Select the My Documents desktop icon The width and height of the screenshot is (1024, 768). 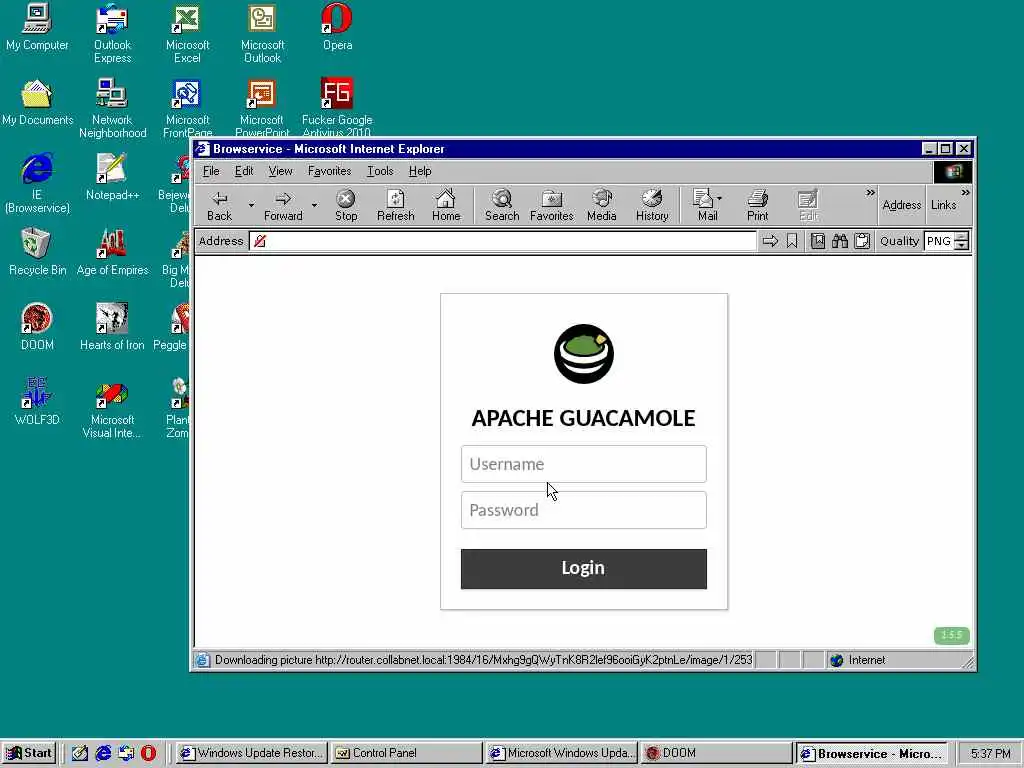[x=37, y=103]
